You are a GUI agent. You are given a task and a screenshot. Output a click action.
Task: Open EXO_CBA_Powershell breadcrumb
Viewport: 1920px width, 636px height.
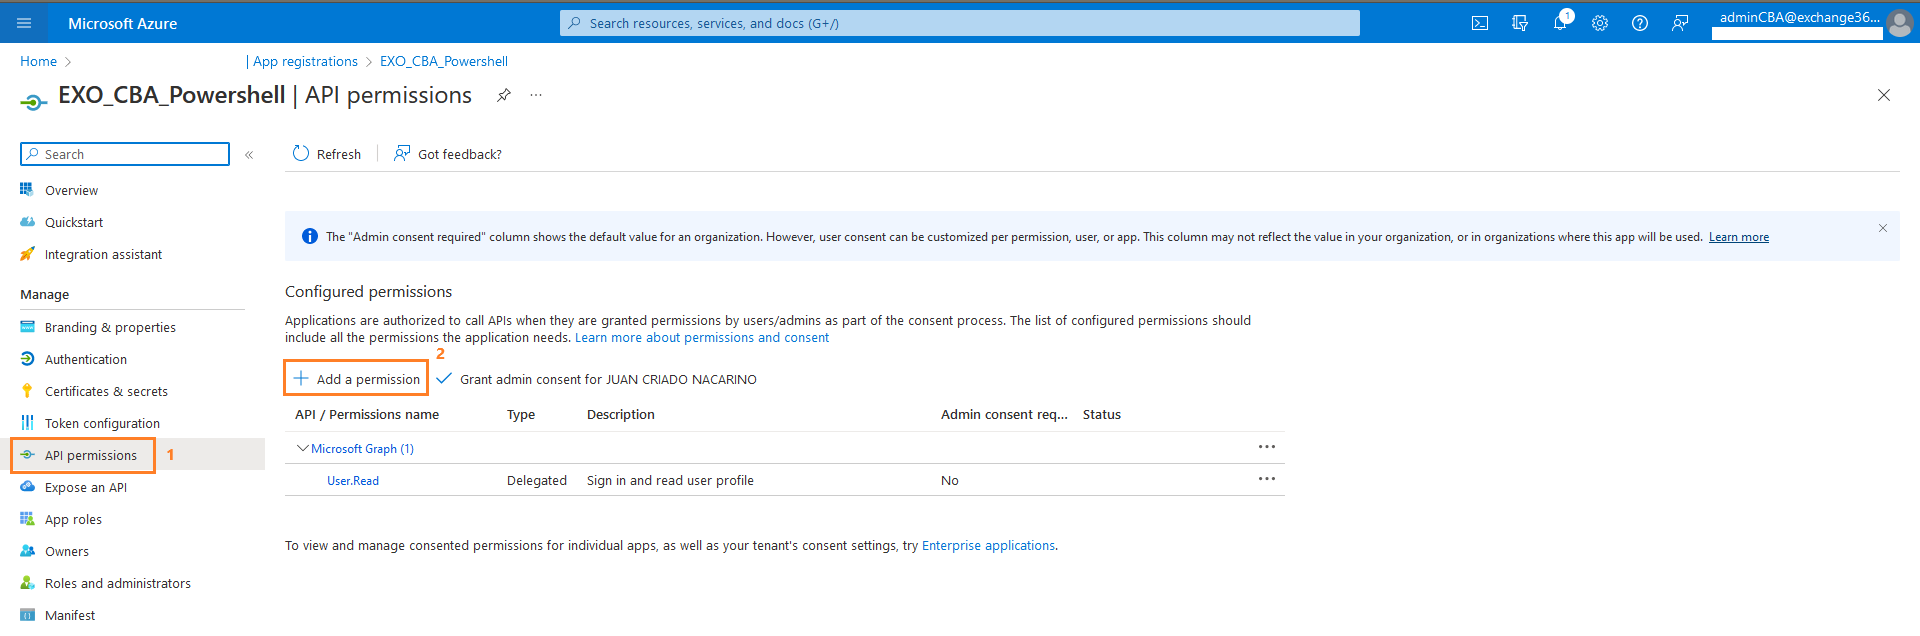[444, 61]
